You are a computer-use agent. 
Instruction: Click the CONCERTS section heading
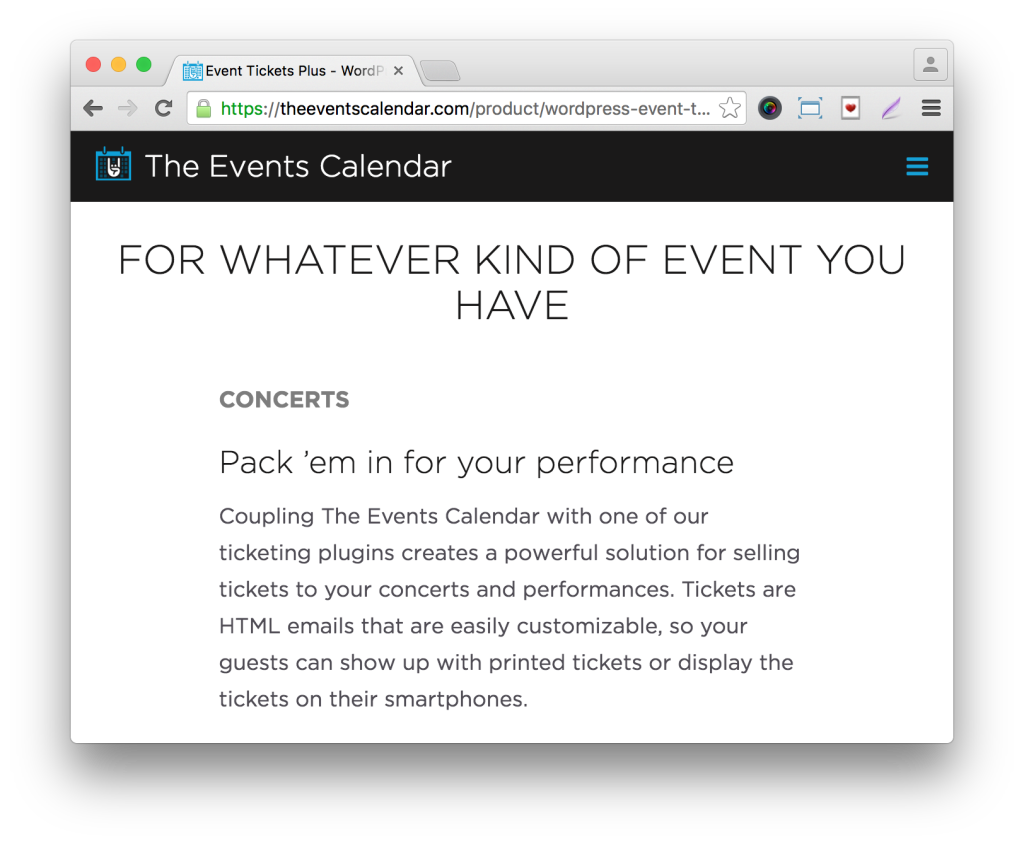click(284, 399)
